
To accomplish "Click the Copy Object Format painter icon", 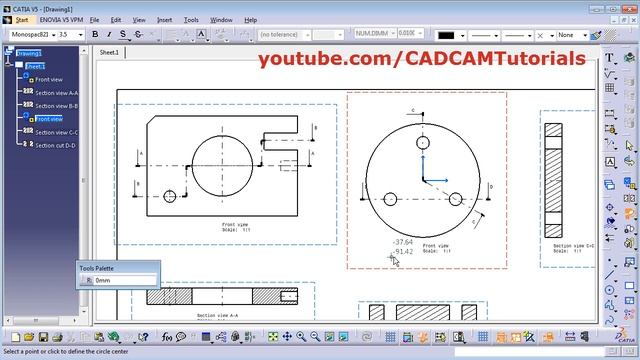I will click(x=596, y=35).
